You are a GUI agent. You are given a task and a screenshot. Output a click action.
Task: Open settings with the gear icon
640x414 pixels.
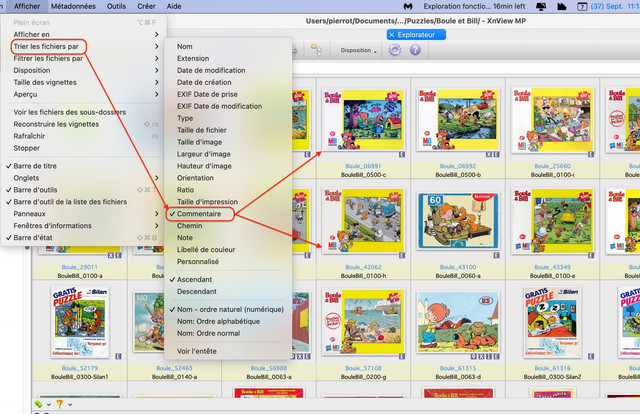coord(395,50)
